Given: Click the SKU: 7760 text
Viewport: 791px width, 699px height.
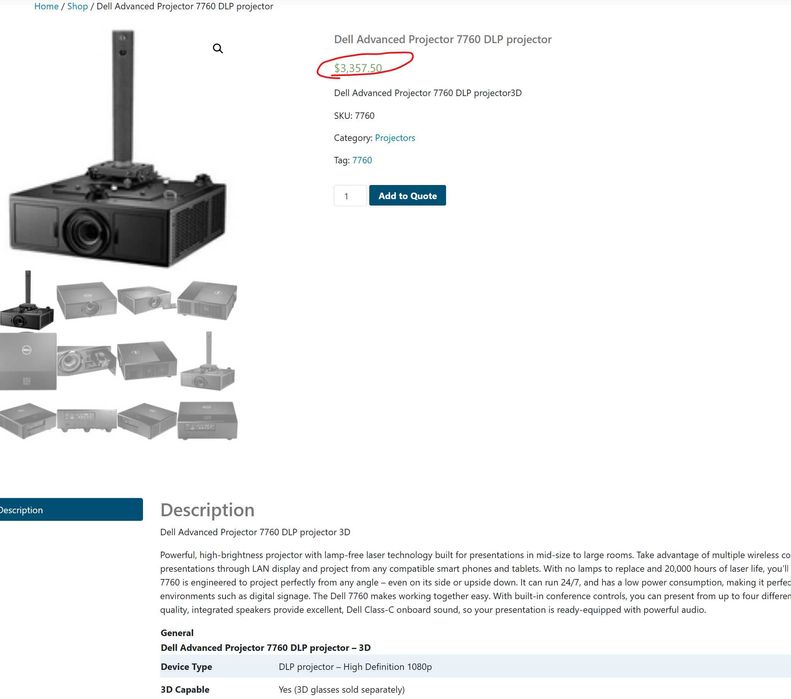Looking at the screenshot, I should (x=354, y=115).
